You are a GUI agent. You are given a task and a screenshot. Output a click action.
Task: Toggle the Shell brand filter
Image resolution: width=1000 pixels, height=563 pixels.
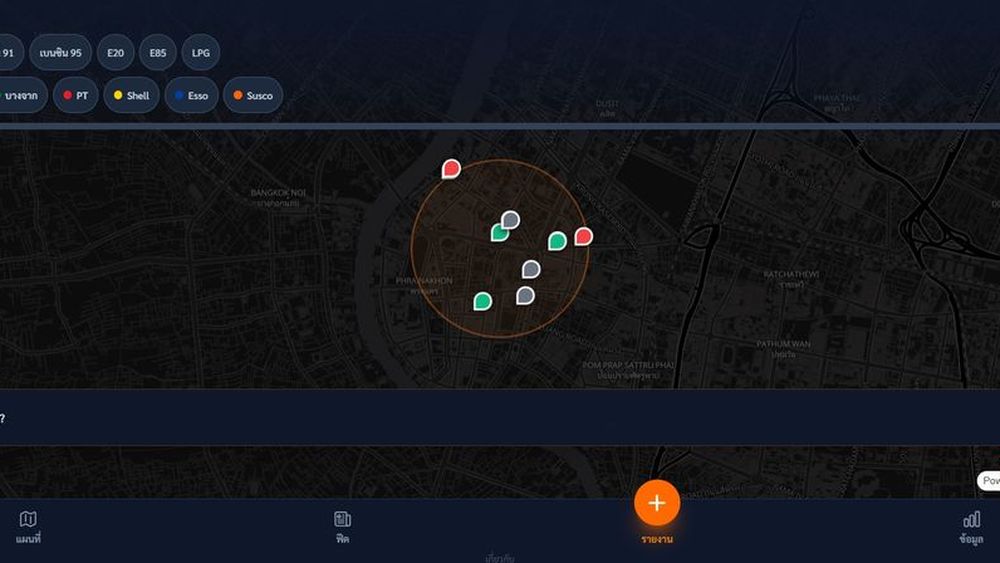pos(131,95)
